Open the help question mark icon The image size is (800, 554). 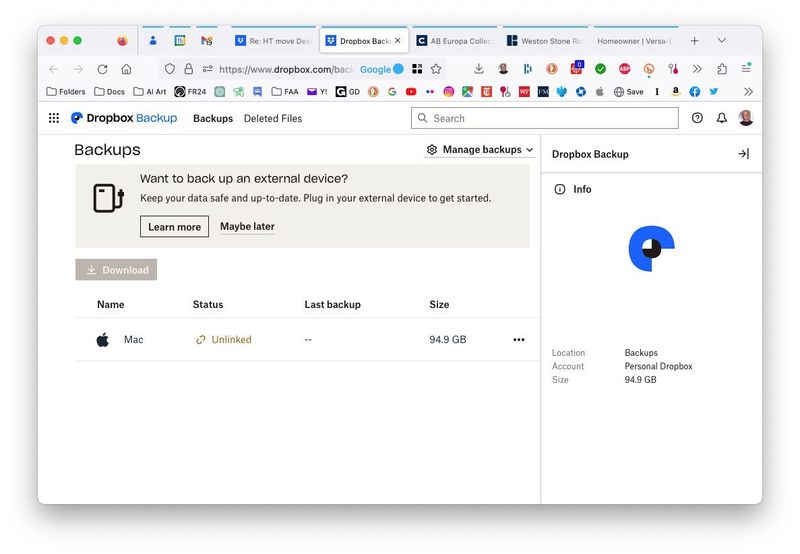(x=697, y=118)
